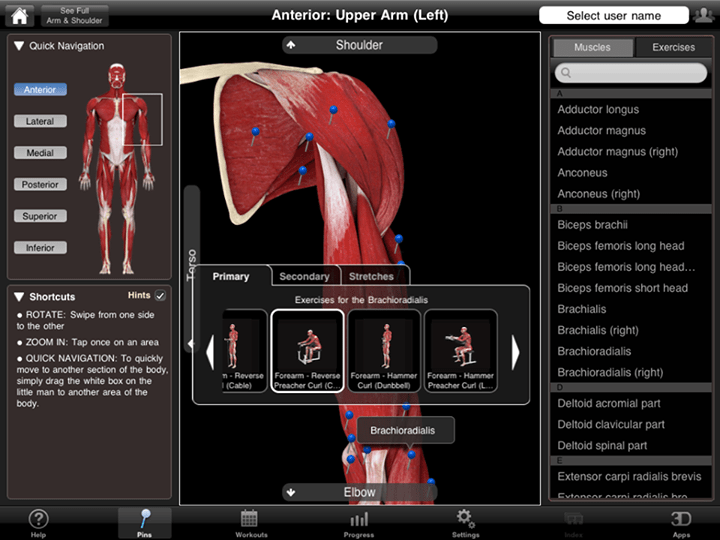This screenshot has width=720, height=540.
Task: Open the Exercises tab
Action: coord(673,47)
